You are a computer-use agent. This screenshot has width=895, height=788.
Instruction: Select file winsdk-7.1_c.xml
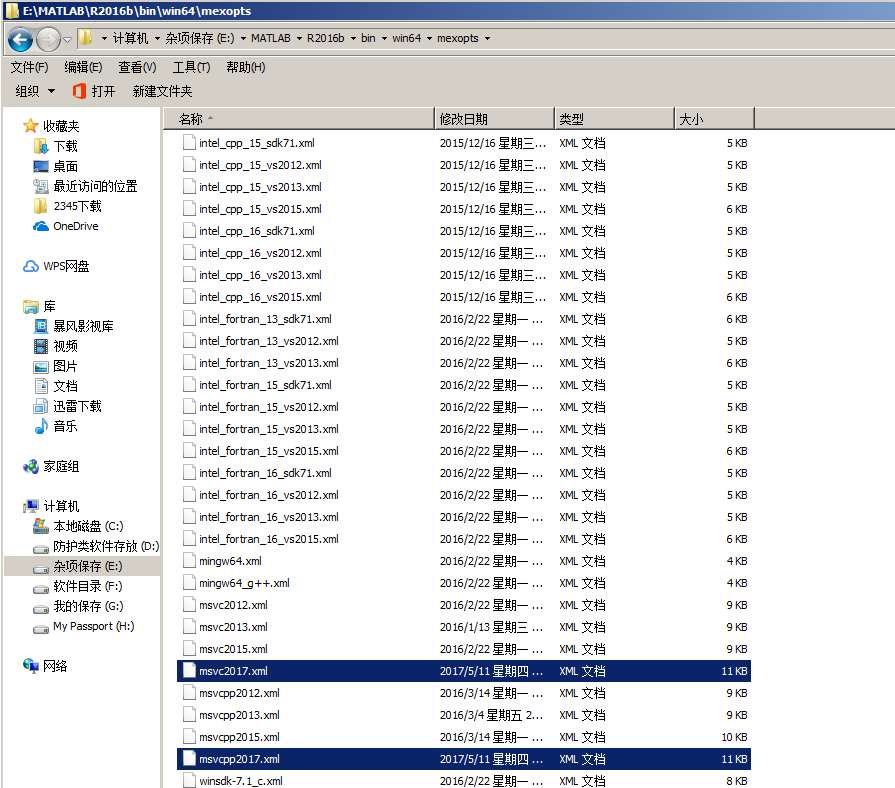pyautogui.click(x=463, y=779)
